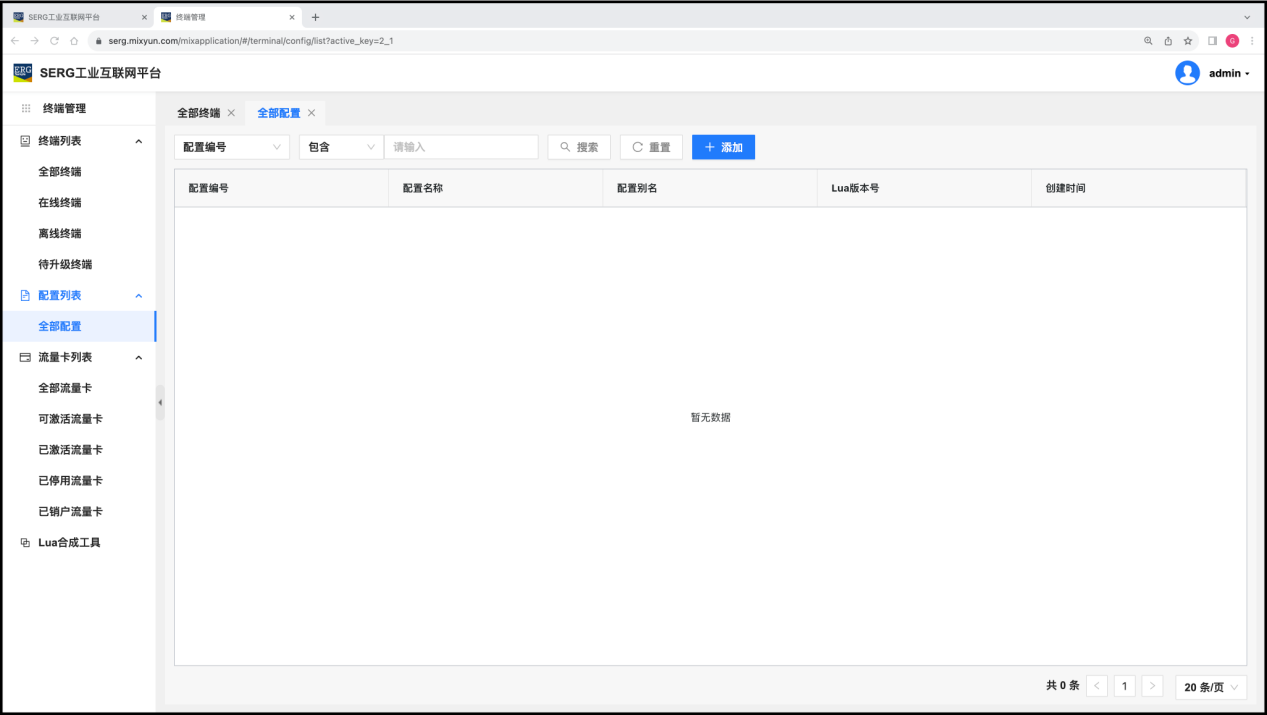Screen dimensions: 1267x715
Task: Close the 全部配置 tab with its X
Action: pyautogui.click(x=312, y=113)
